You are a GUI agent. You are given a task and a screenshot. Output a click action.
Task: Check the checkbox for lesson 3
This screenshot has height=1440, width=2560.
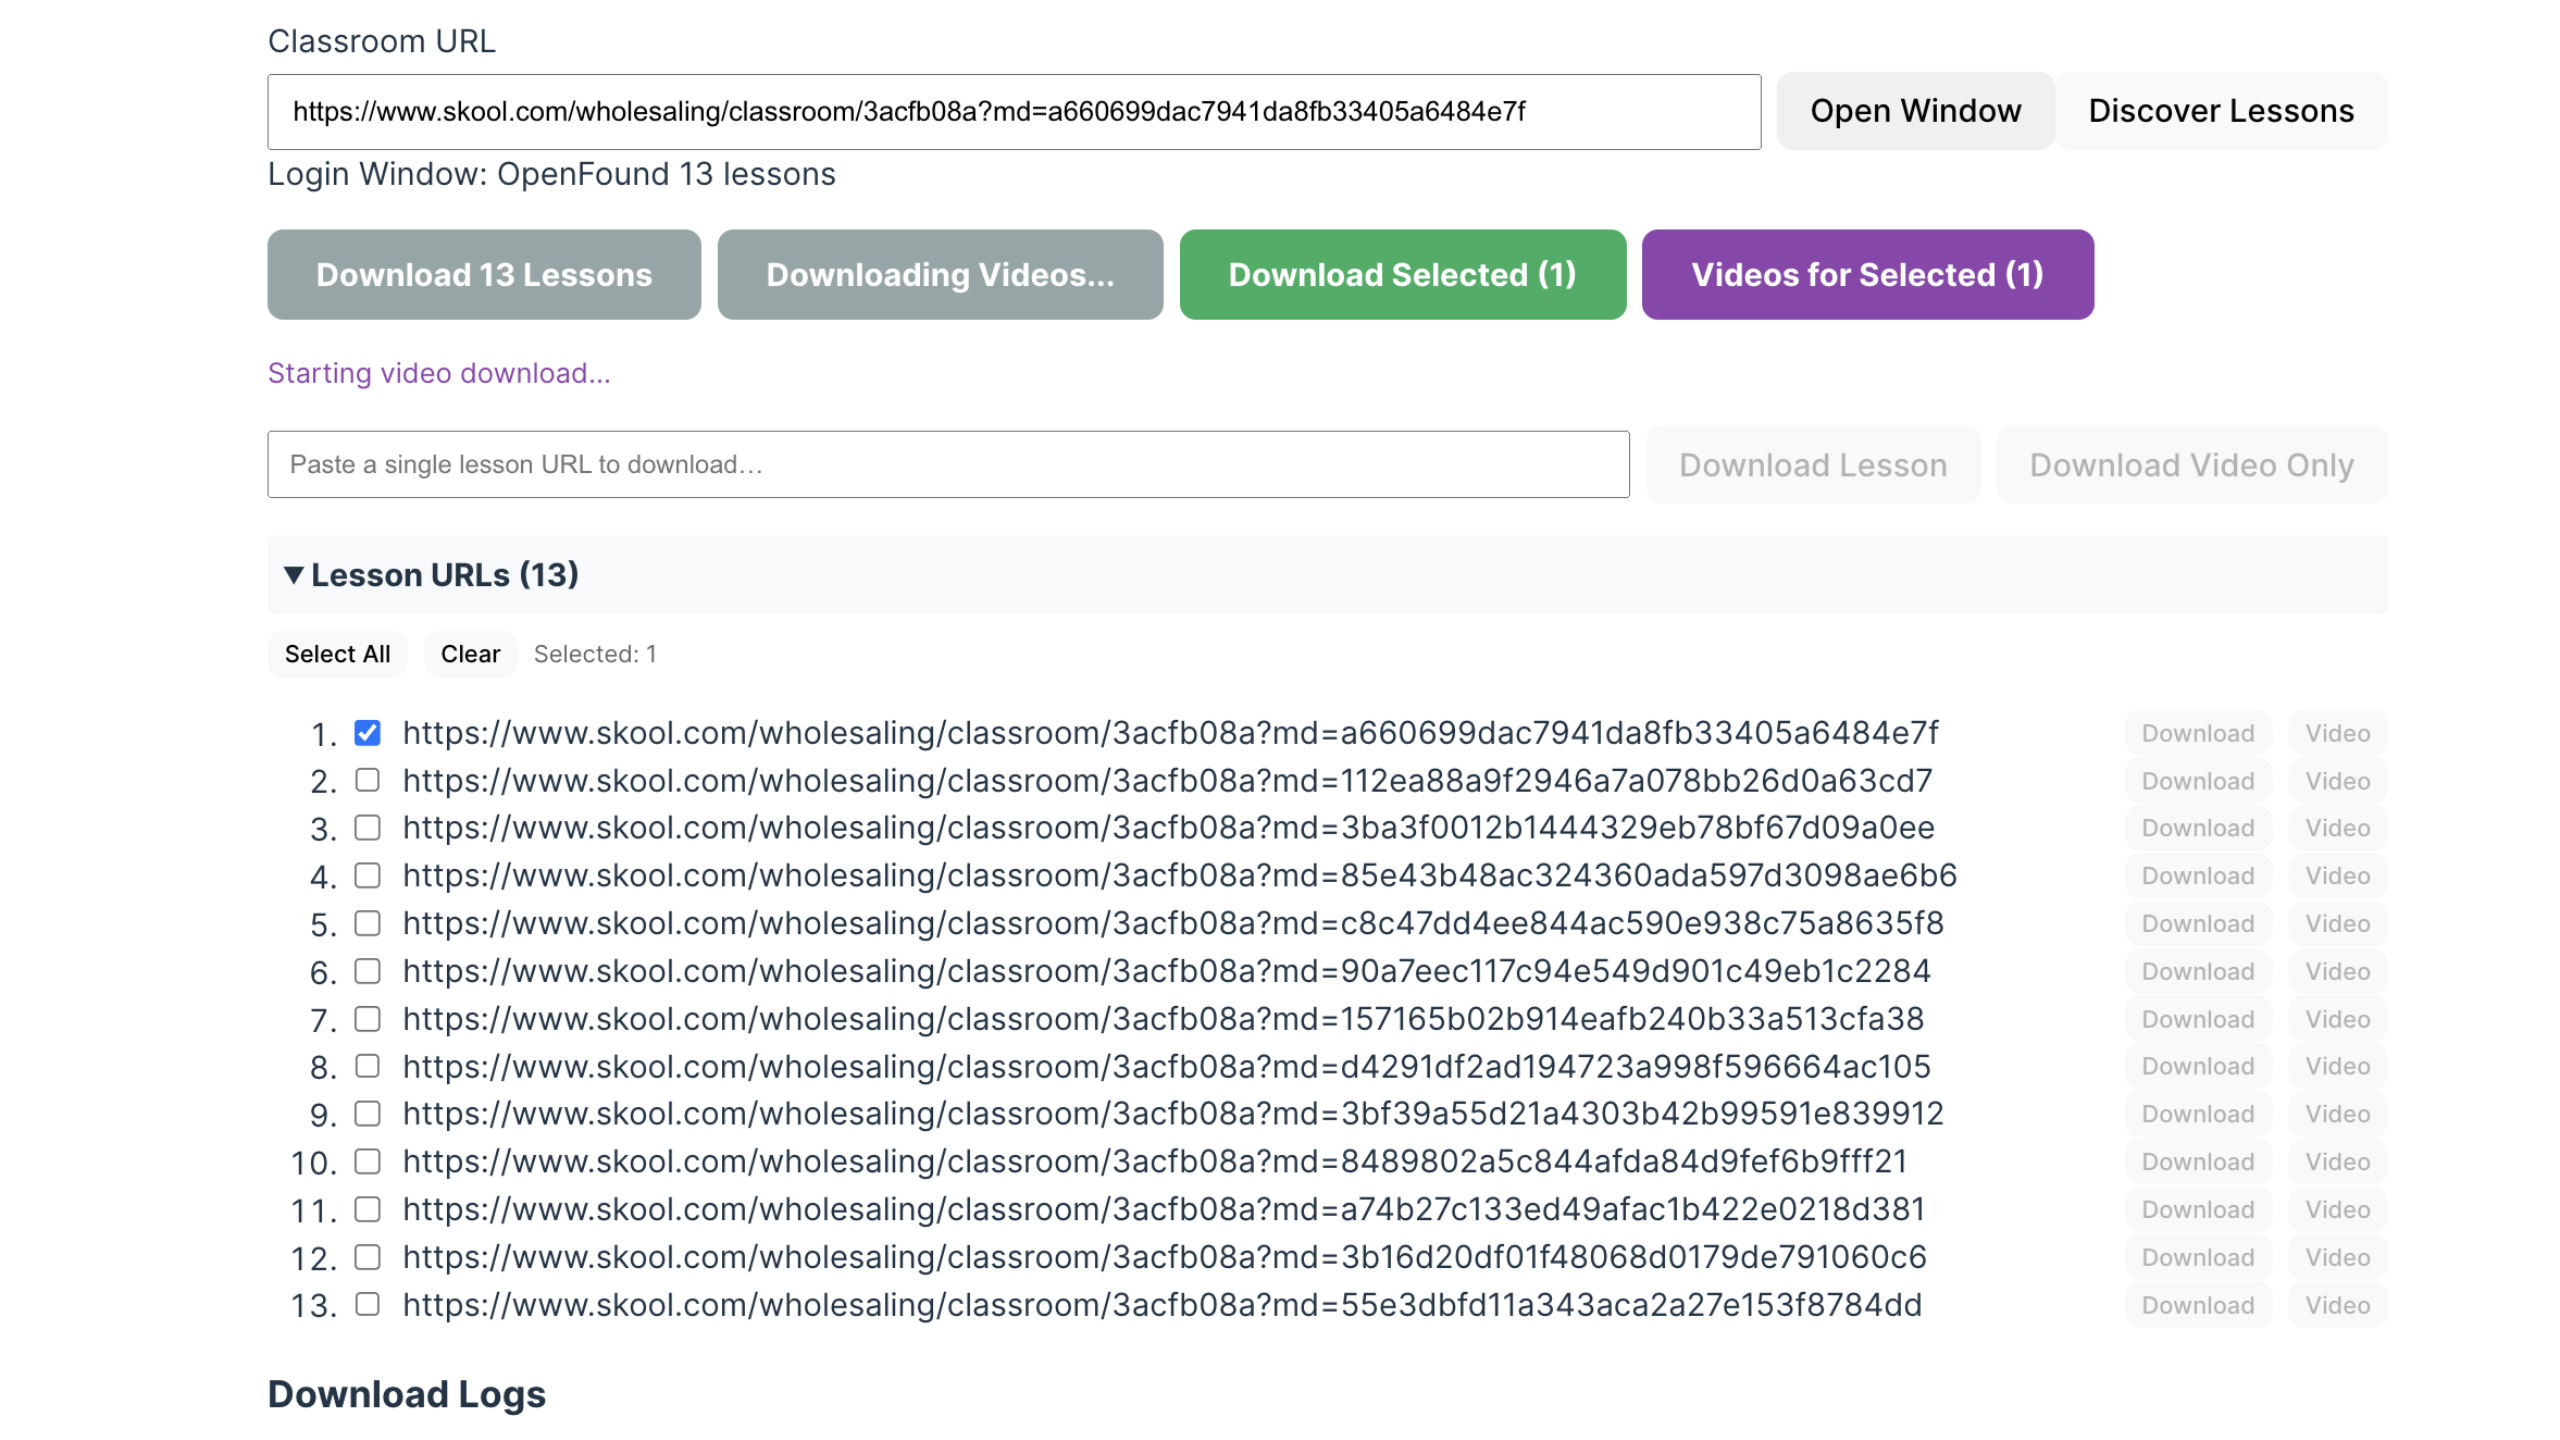[x=367, y=828]
